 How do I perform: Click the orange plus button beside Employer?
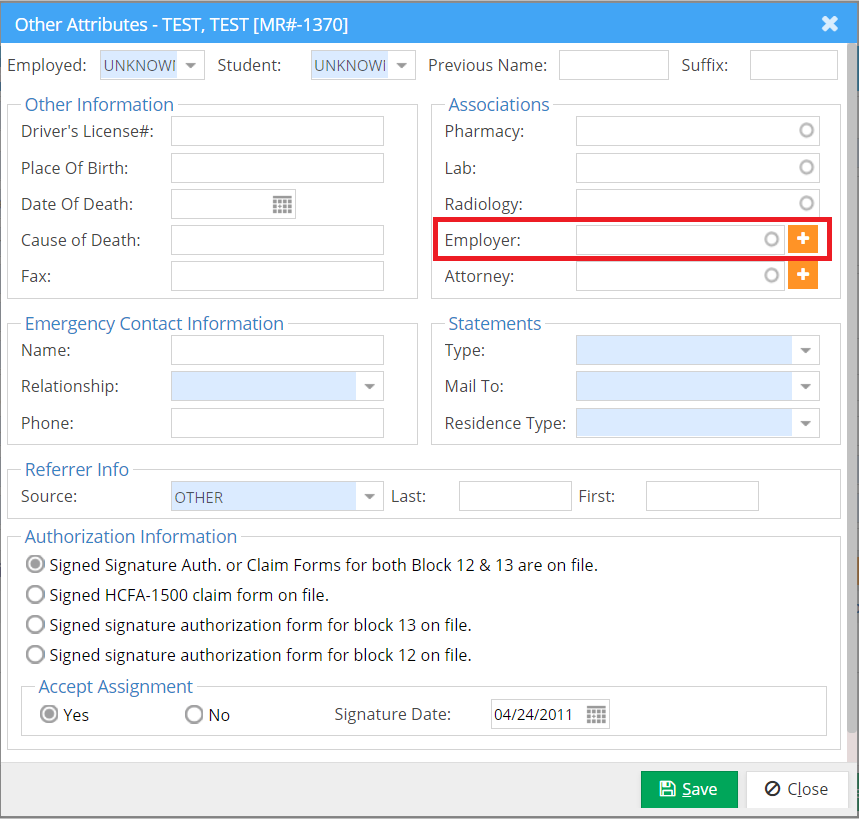click(x=802, y=239)
